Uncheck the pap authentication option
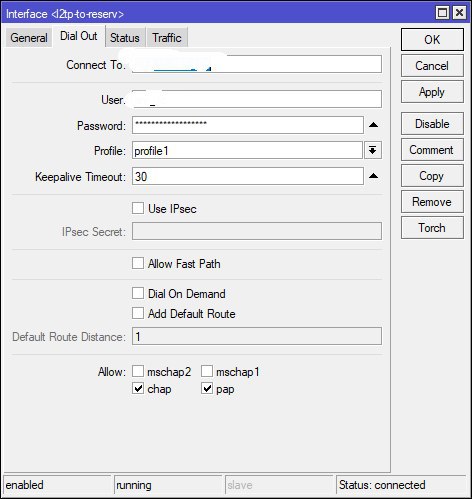The image size is (472, 499). pos(207,388)
